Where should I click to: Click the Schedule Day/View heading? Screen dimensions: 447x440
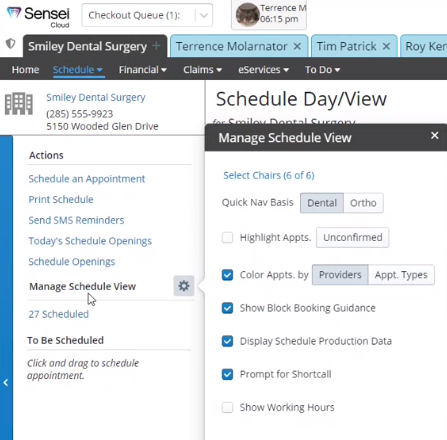pyautogui.click(x=301, y=99)
